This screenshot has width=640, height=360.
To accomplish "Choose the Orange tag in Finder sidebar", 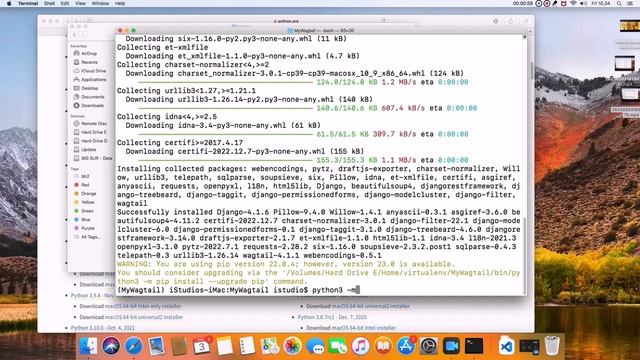I will point(88,193).
